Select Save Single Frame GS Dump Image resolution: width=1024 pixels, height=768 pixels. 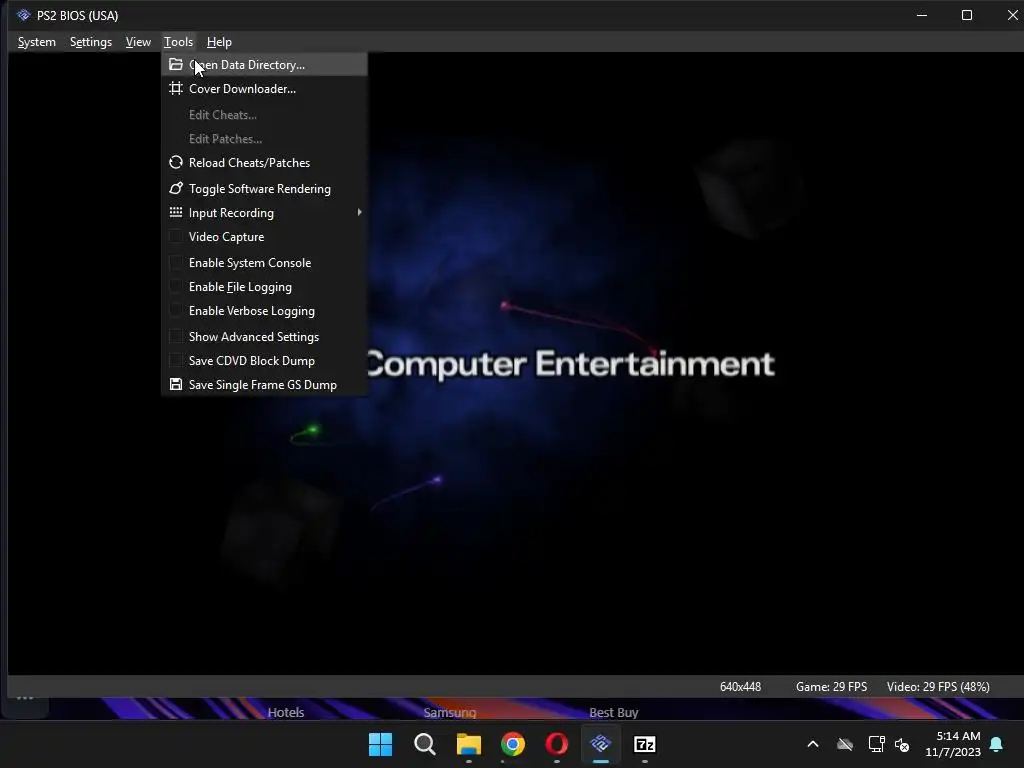tap(264, 385)
